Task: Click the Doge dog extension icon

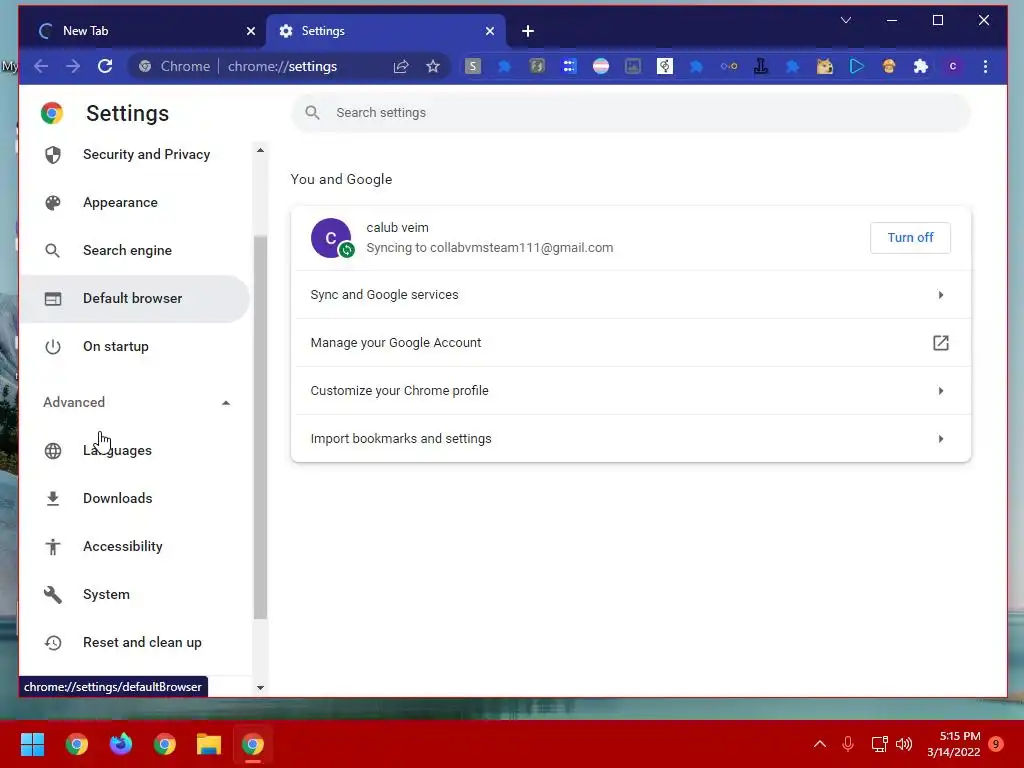Action: click(x=825, y=66)
